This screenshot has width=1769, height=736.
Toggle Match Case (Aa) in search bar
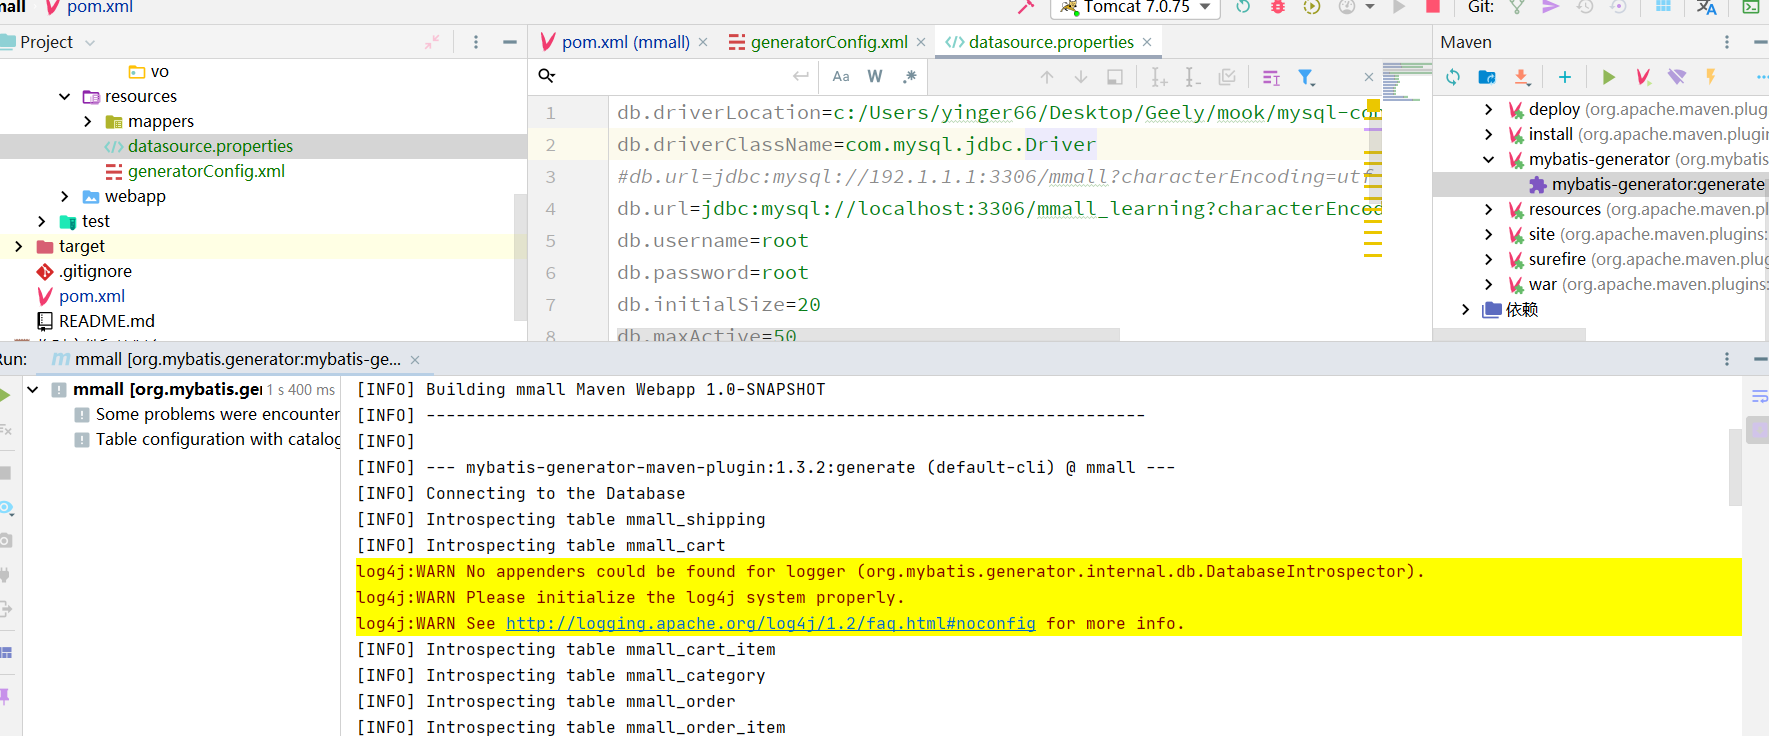click(841, 76)
